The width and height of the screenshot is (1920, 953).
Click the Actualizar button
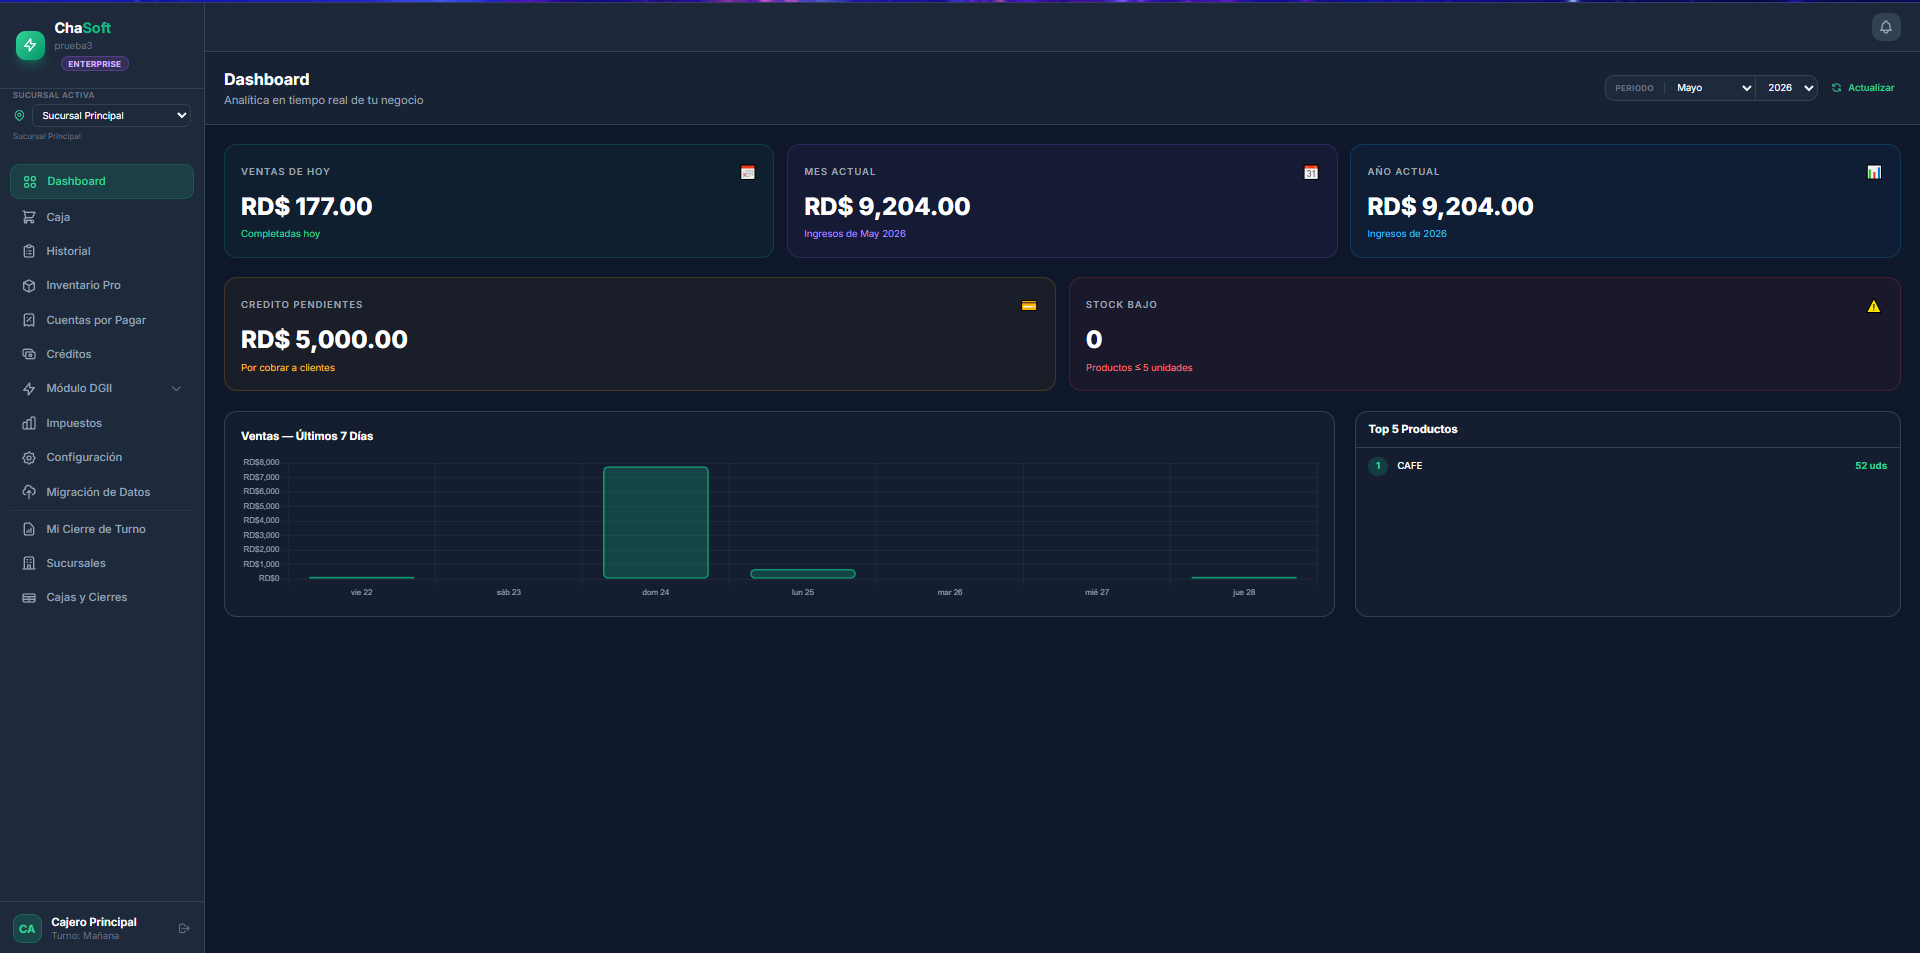tap(1863, 88)
